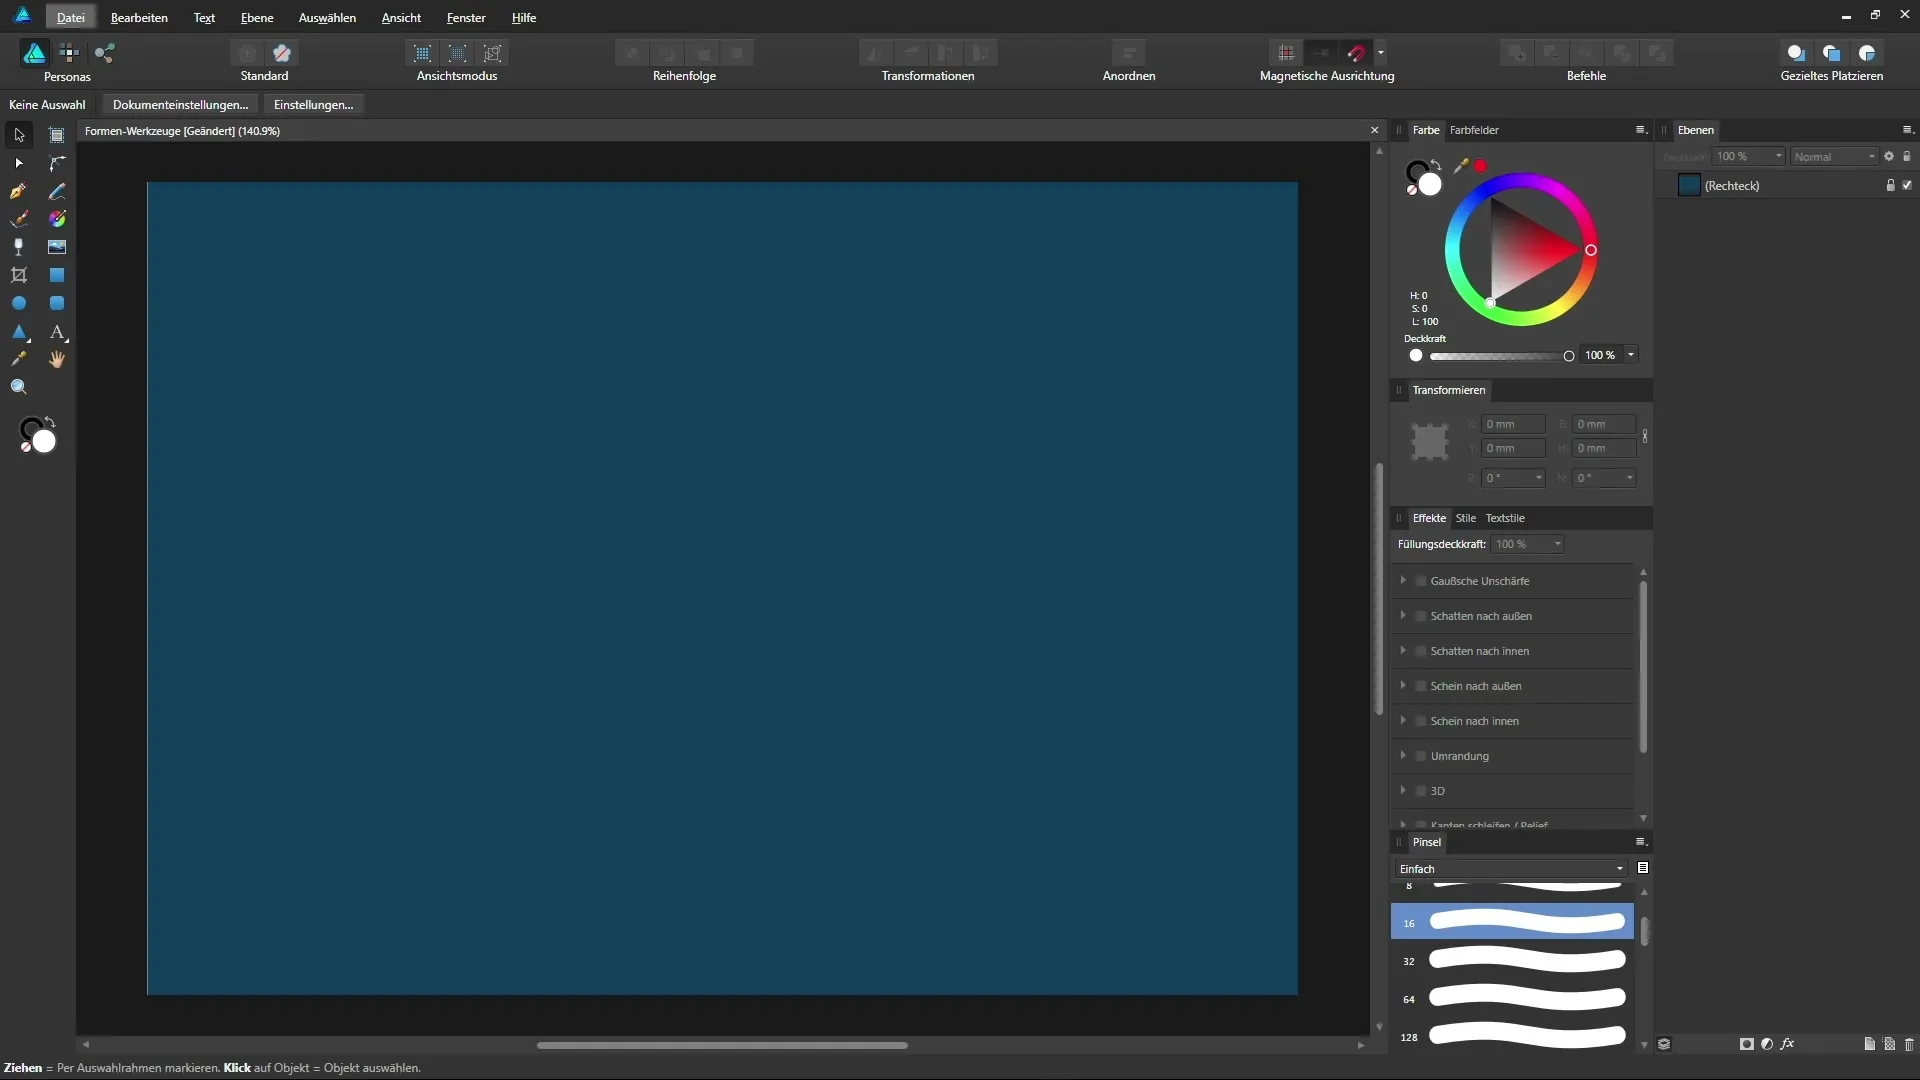Enable the Umrandung effect checkbox
Screen dimensions: 1920x1080
1421,756
